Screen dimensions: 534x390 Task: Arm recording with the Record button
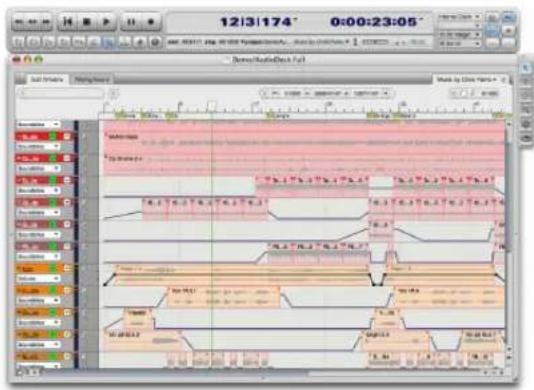tap(151, 22)
